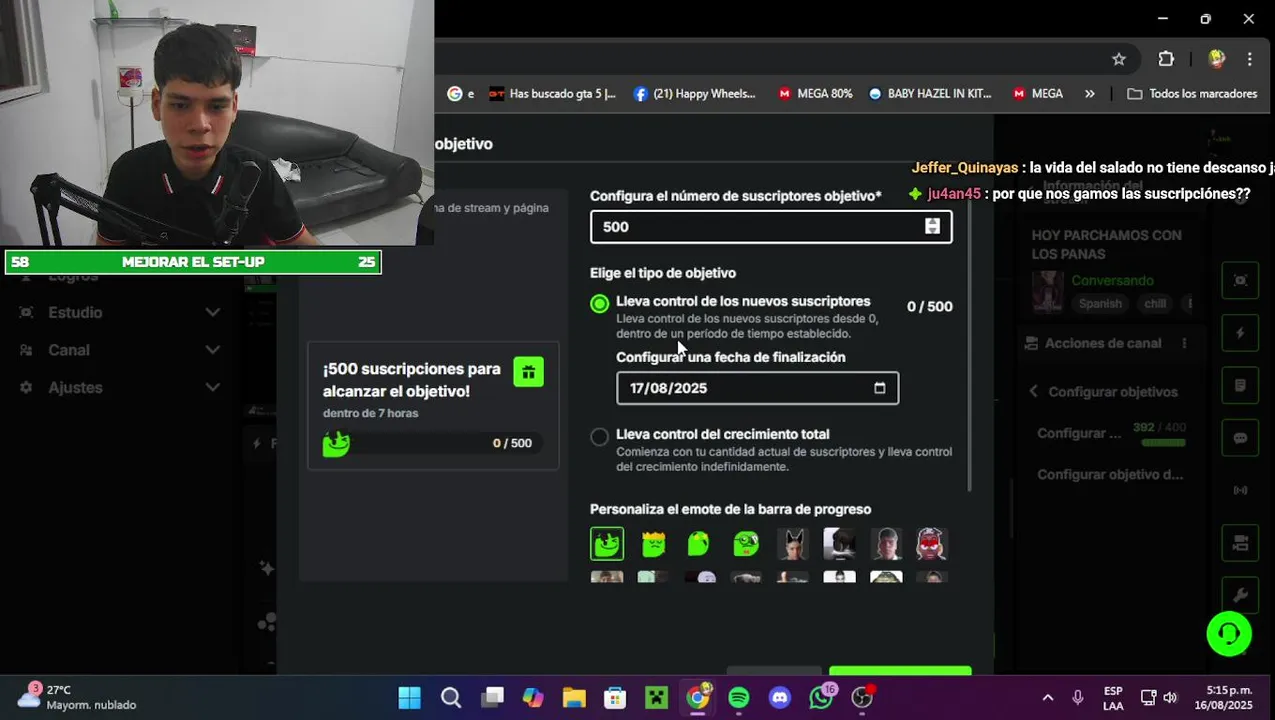
Task: Open 'Todos los marcadores' folder
Action: click(1192, 94)
